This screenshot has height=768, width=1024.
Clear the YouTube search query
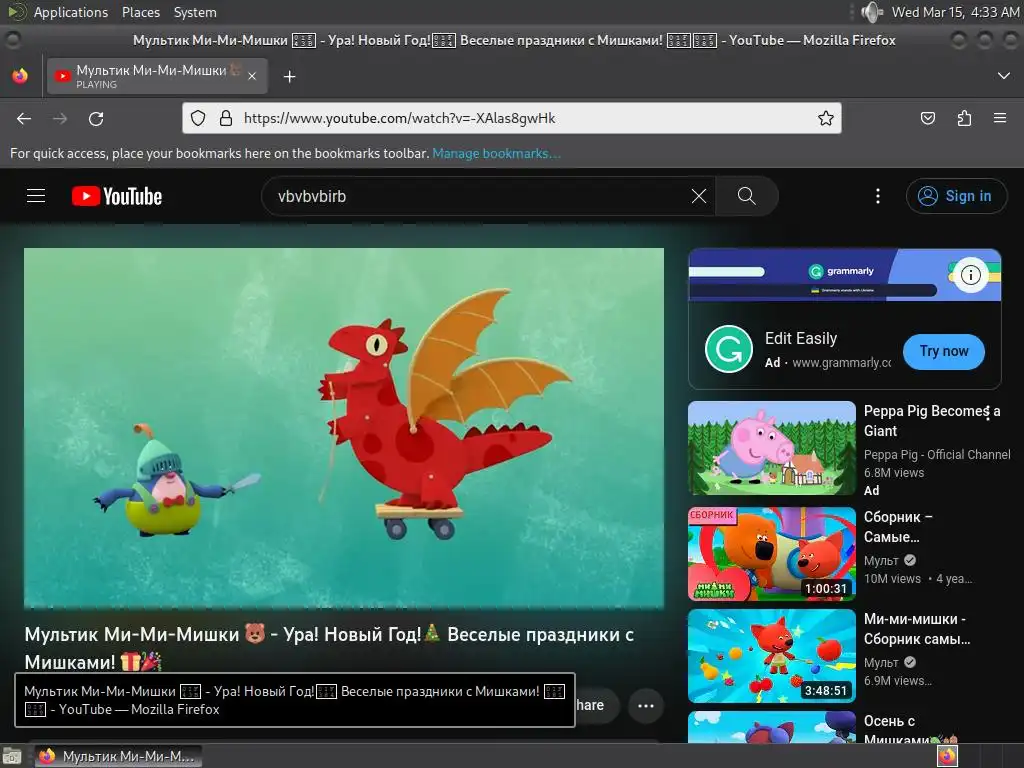point(699,196)
